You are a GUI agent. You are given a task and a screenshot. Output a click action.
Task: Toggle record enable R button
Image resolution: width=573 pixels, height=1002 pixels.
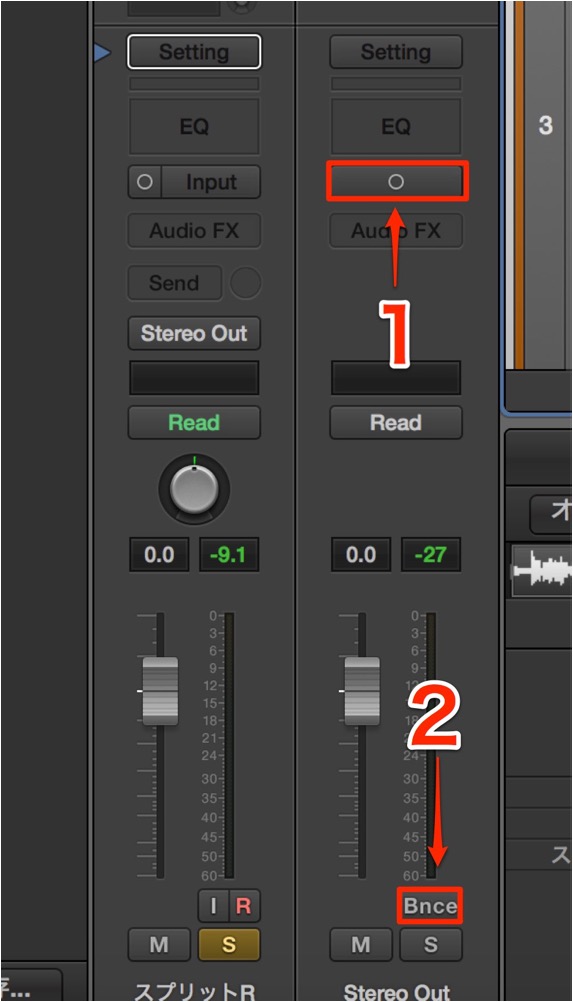point(243,906)
